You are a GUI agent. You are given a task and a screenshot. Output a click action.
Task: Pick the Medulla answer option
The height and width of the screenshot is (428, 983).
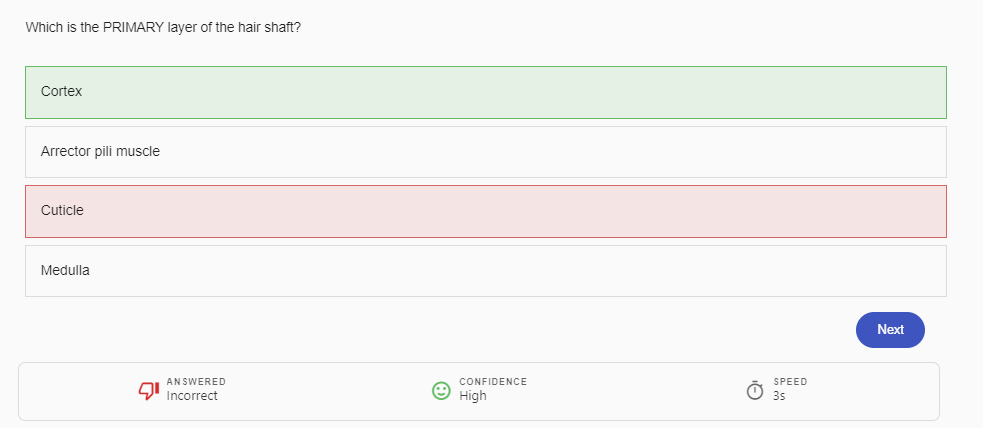(485, 270)
